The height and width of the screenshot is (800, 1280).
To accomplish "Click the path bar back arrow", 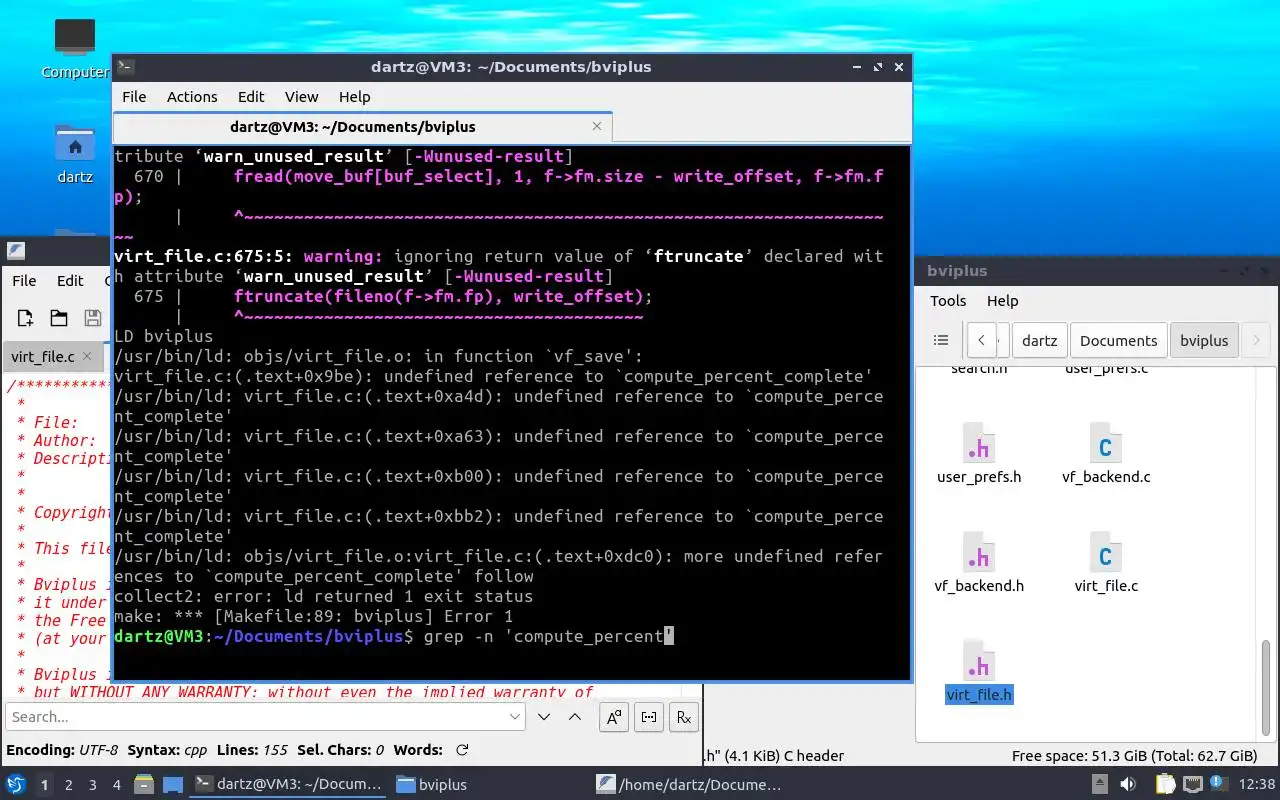I will [x=982, y=340].
